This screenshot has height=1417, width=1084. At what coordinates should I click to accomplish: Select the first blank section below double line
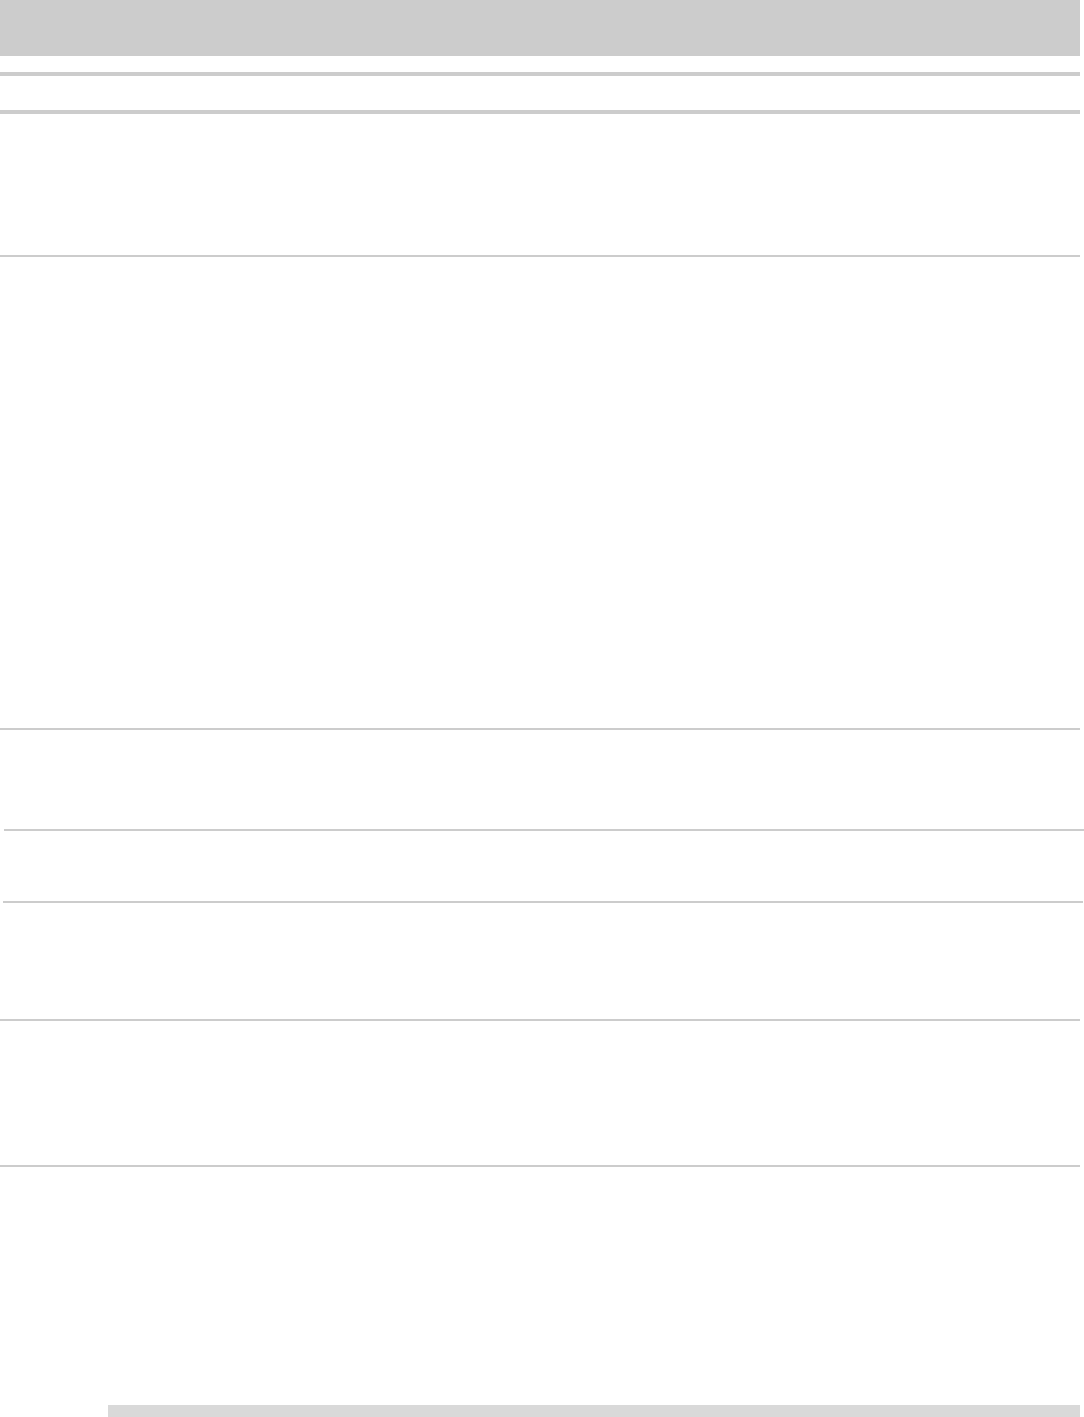541,184
